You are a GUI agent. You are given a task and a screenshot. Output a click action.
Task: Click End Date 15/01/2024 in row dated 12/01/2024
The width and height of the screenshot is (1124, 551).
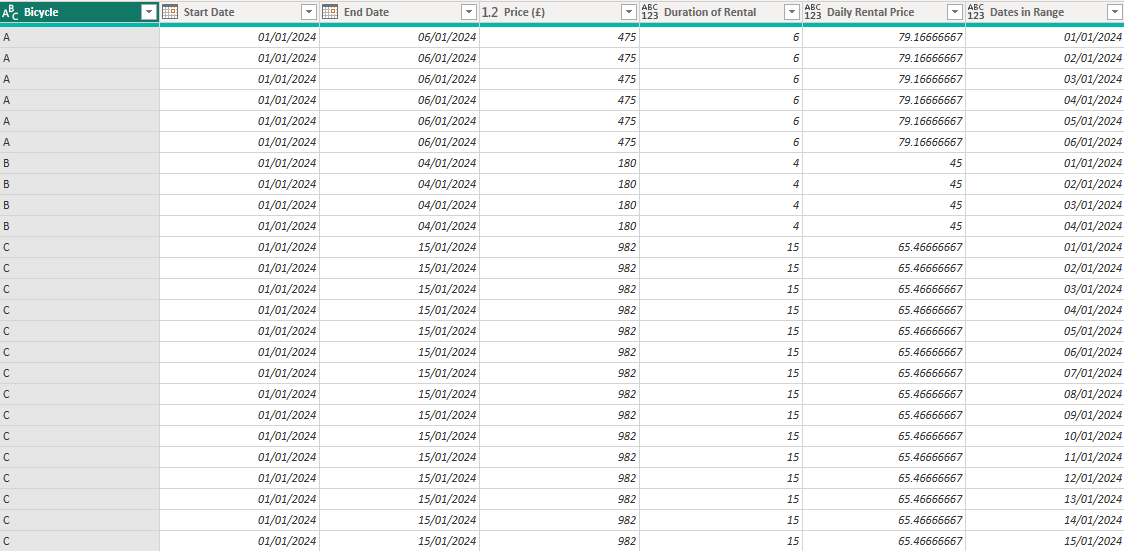click(x=399, y=477)
